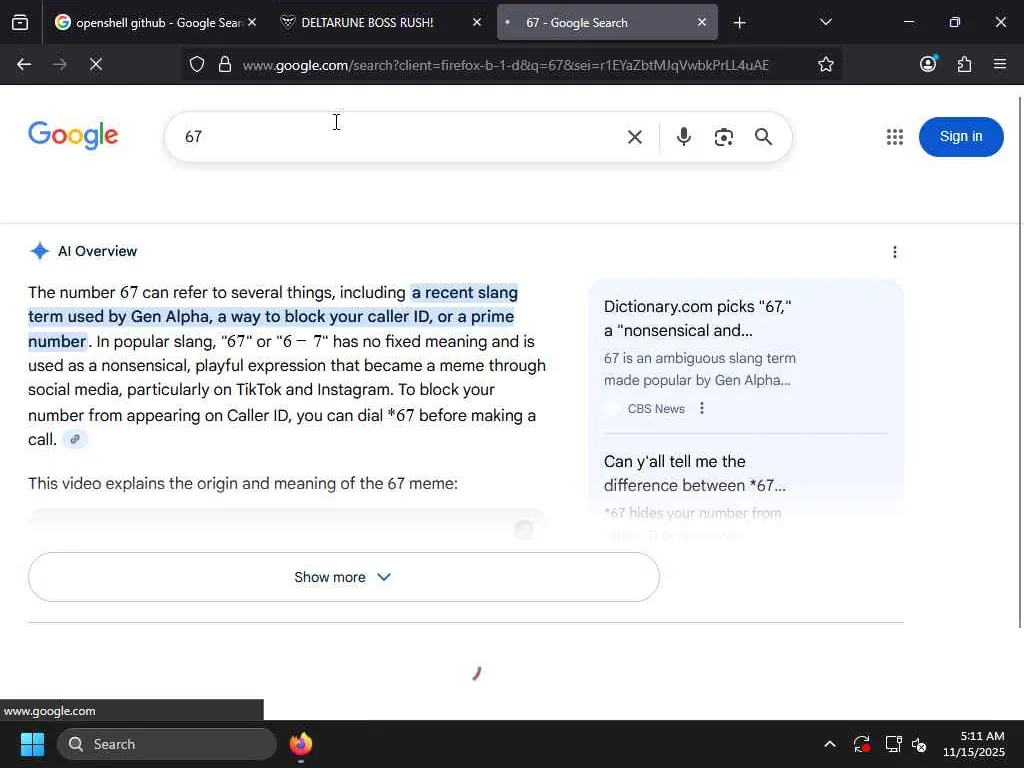Click into the Google search field

pos(398,136)
